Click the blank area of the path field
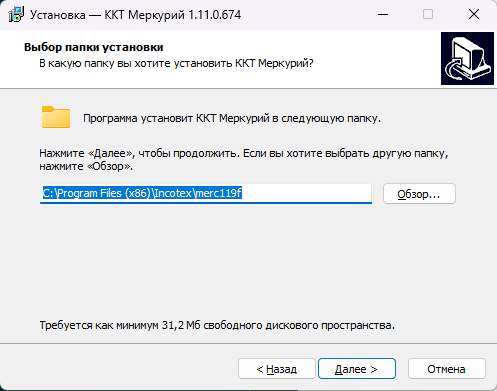This screenshot has width=497, height=391. tap(306, 193)
